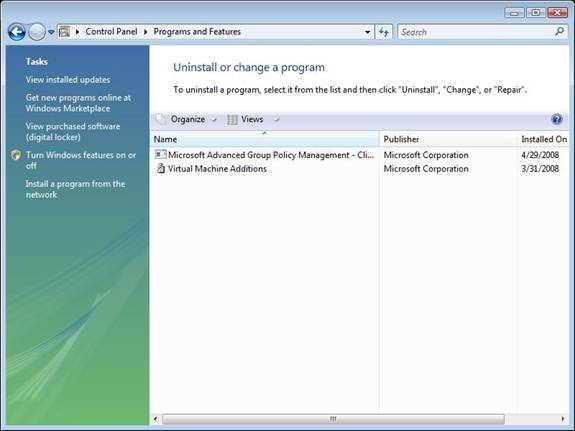Select Control Panel in the breadcrumb
This screenshot has width=575, height=431.
coord(111,32)
